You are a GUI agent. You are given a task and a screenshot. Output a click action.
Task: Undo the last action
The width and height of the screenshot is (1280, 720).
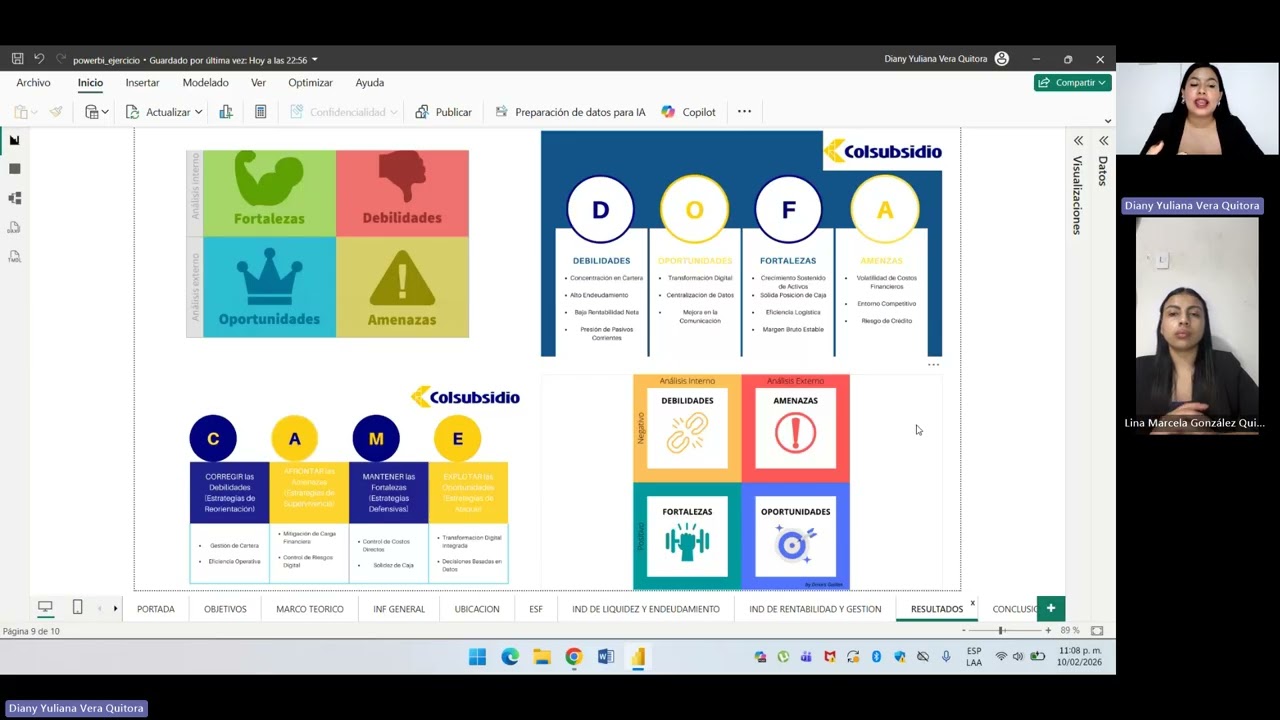click(39, 59)
